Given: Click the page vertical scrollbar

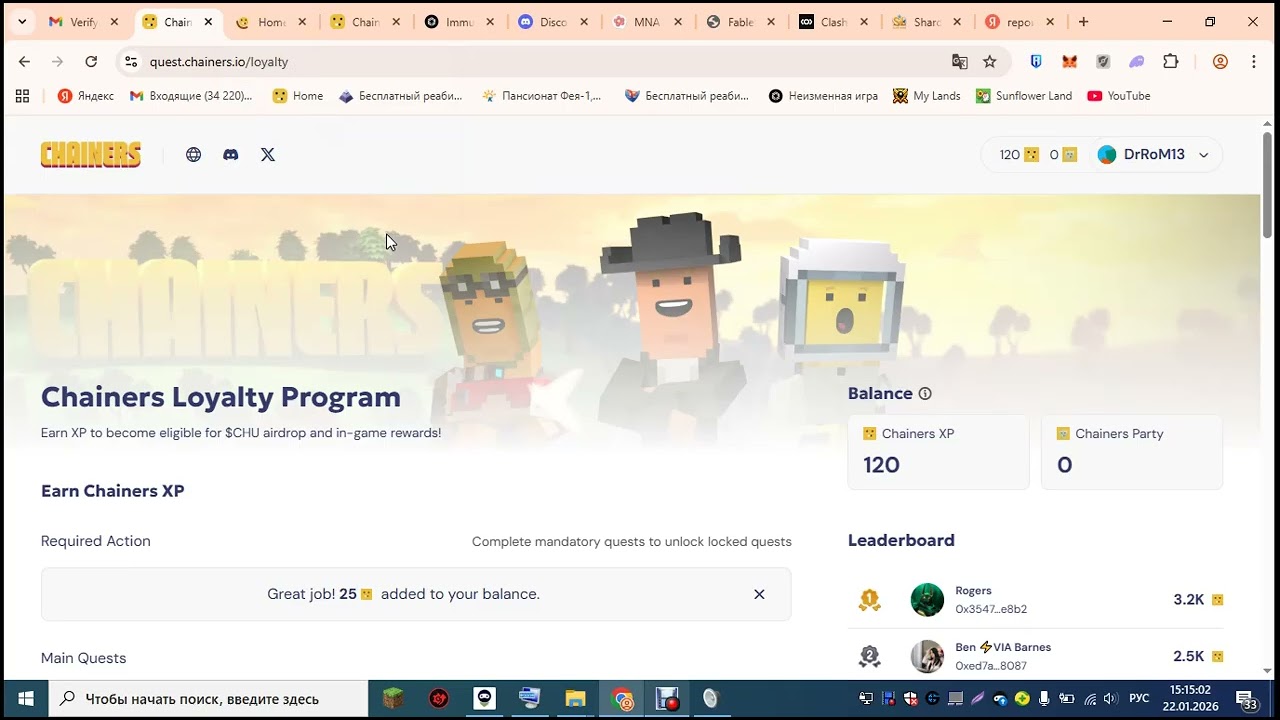Looking at the screenshot, I should click(x=1267, y=184).
